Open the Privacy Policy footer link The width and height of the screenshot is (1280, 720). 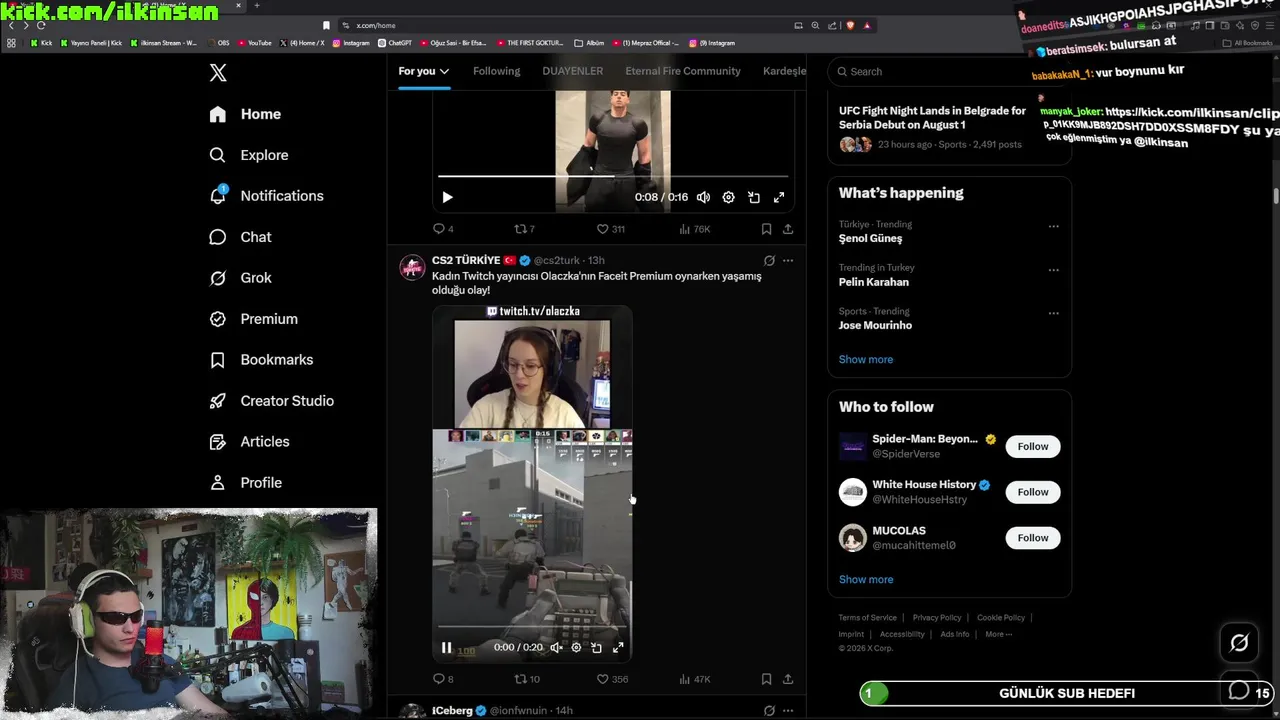(x=937, y=618)
